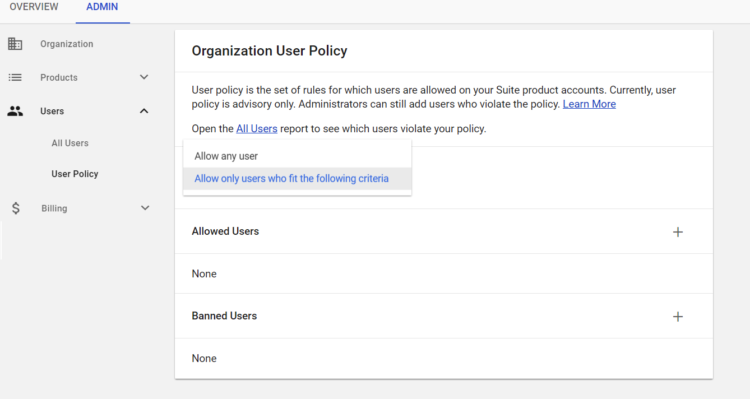This screenshot has width=750, height=399.
Task: Add a banned user with plus icon
Action: pos(678,317)
